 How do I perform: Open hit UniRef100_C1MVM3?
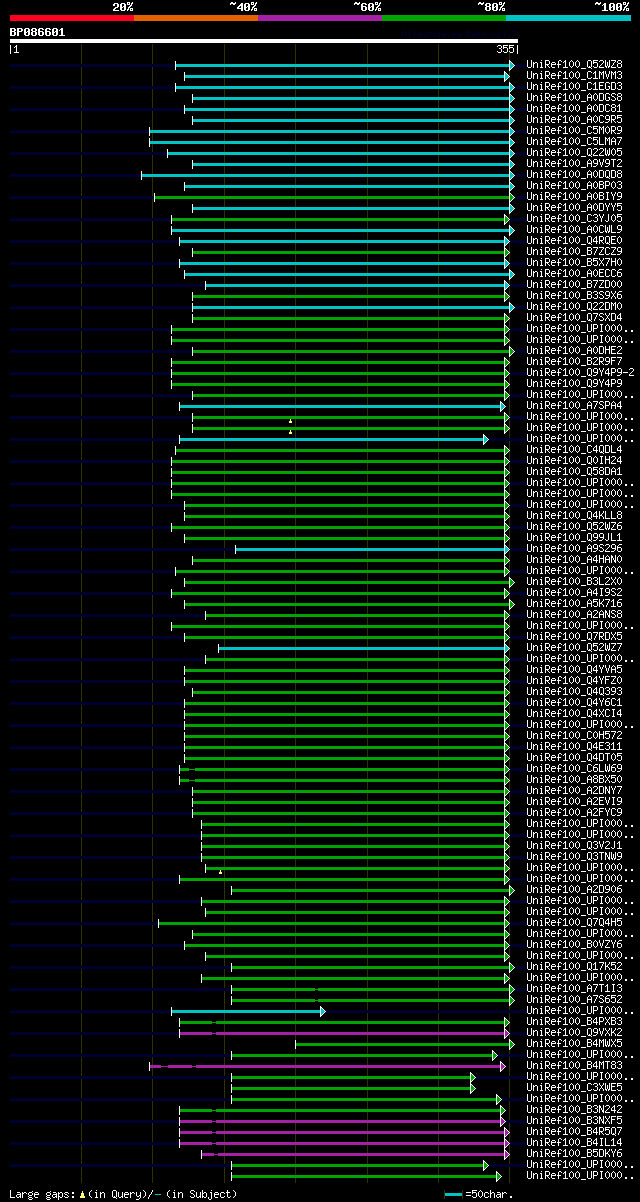pos(574,75)
